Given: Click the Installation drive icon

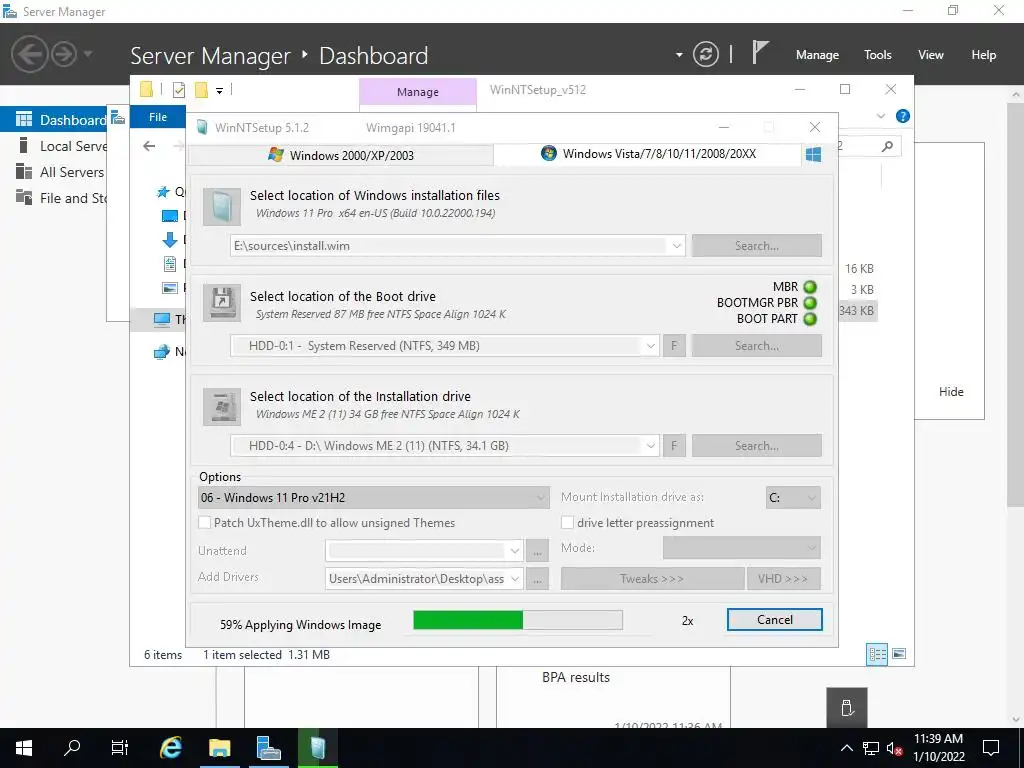Looking at the screenshot, I should click(222, 407).
